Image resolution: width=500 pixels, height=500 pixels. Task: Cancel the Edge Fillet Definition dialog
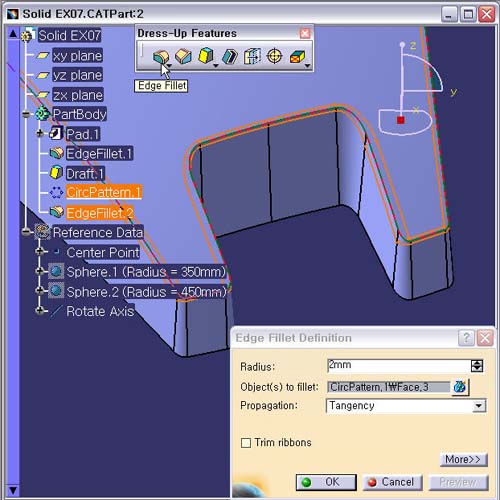pos(392,482)
